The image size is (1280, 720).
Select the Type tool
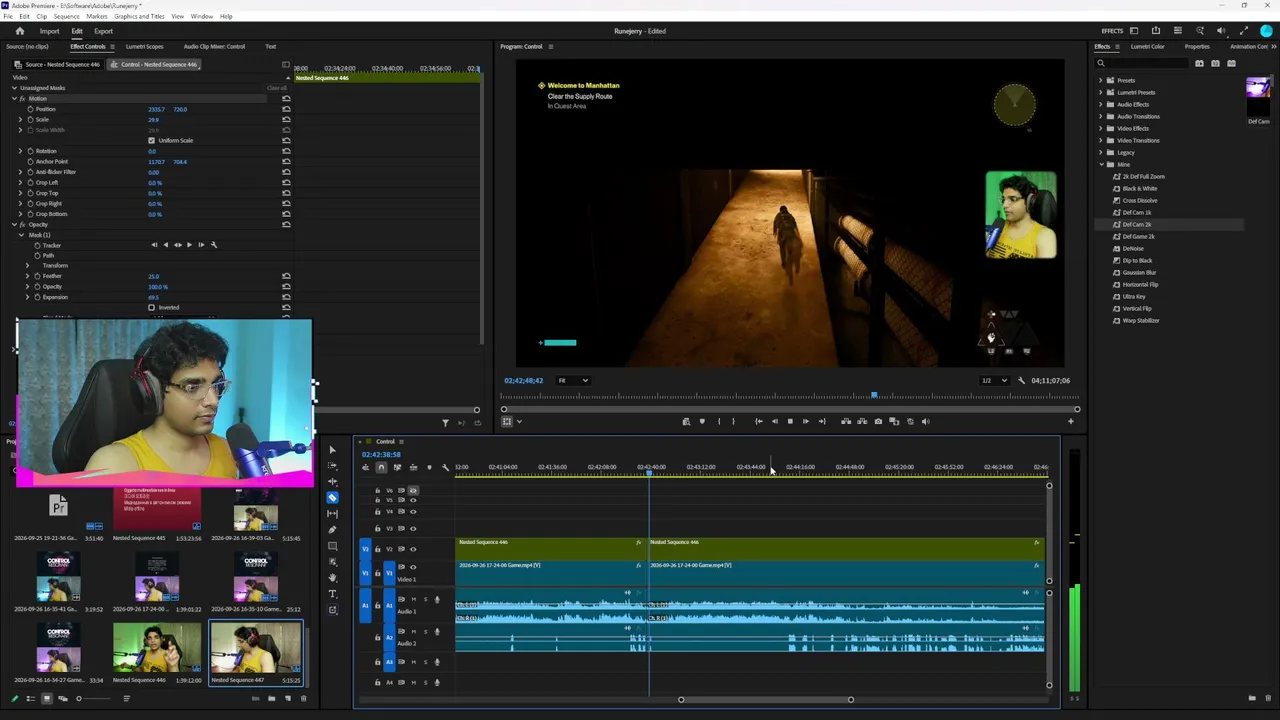click(333, 593)
